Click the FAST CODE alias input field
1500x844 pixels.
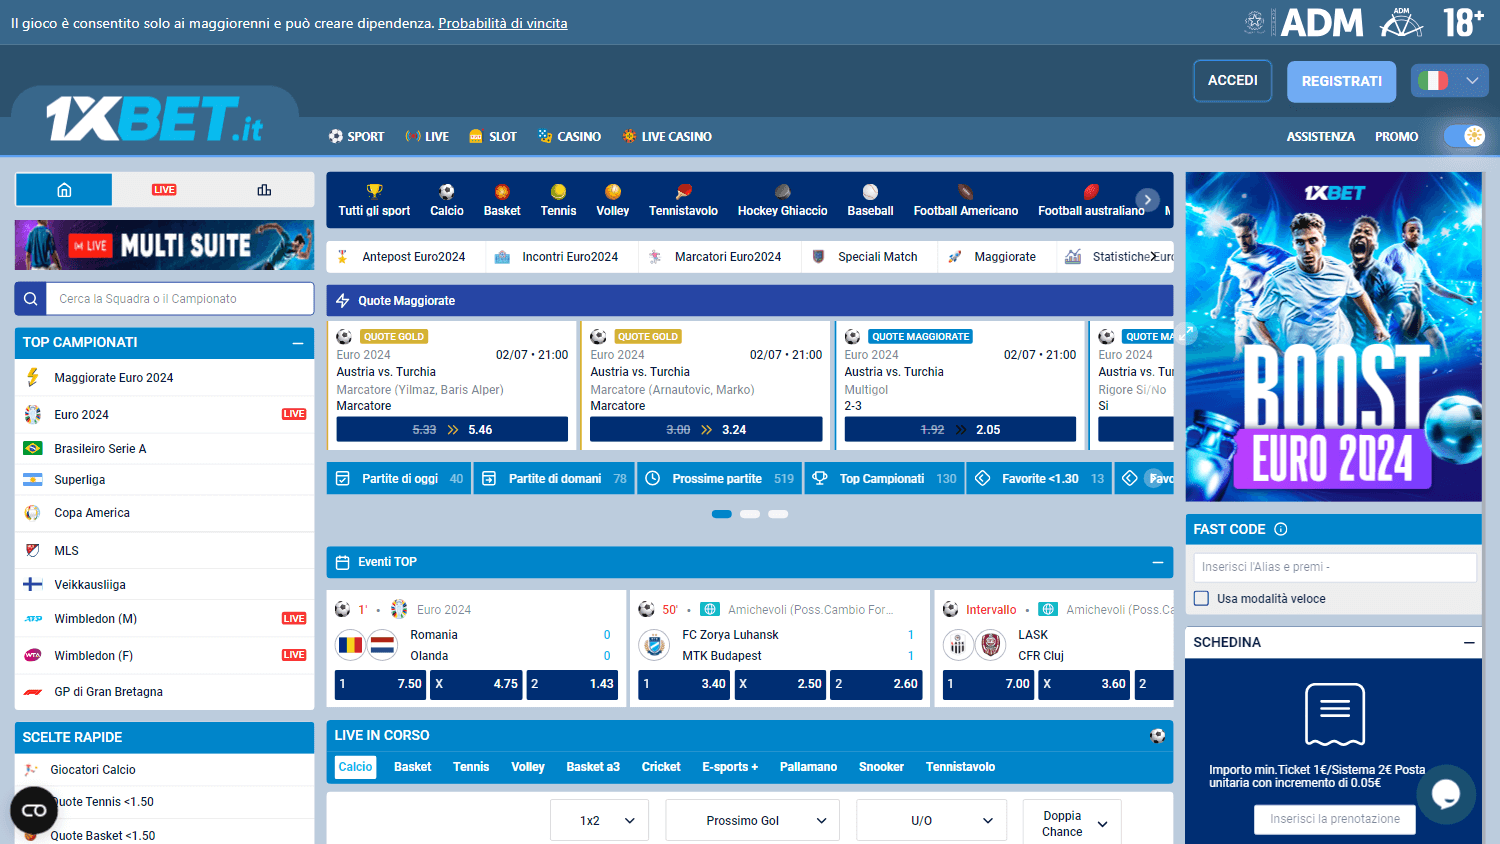[x=1335, y=567]
